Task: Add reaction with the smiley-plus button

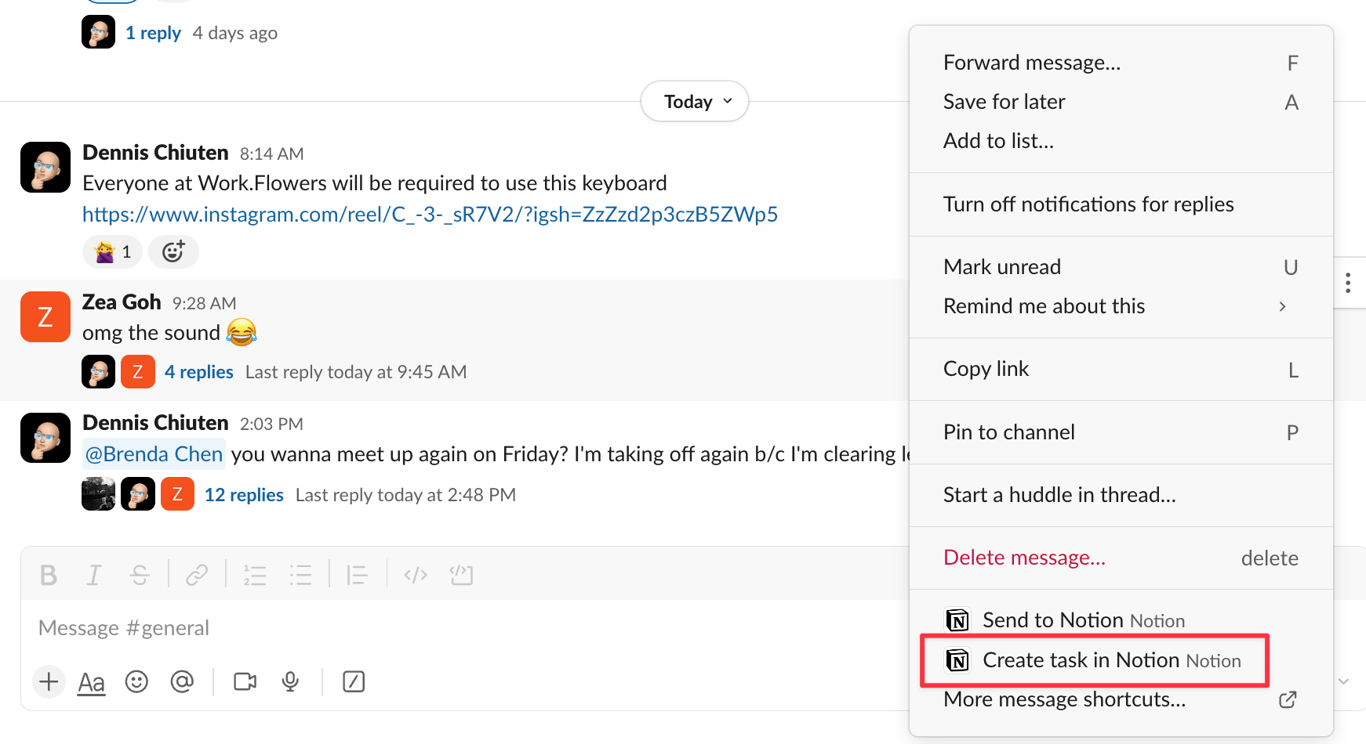Action: pos(173,252)
